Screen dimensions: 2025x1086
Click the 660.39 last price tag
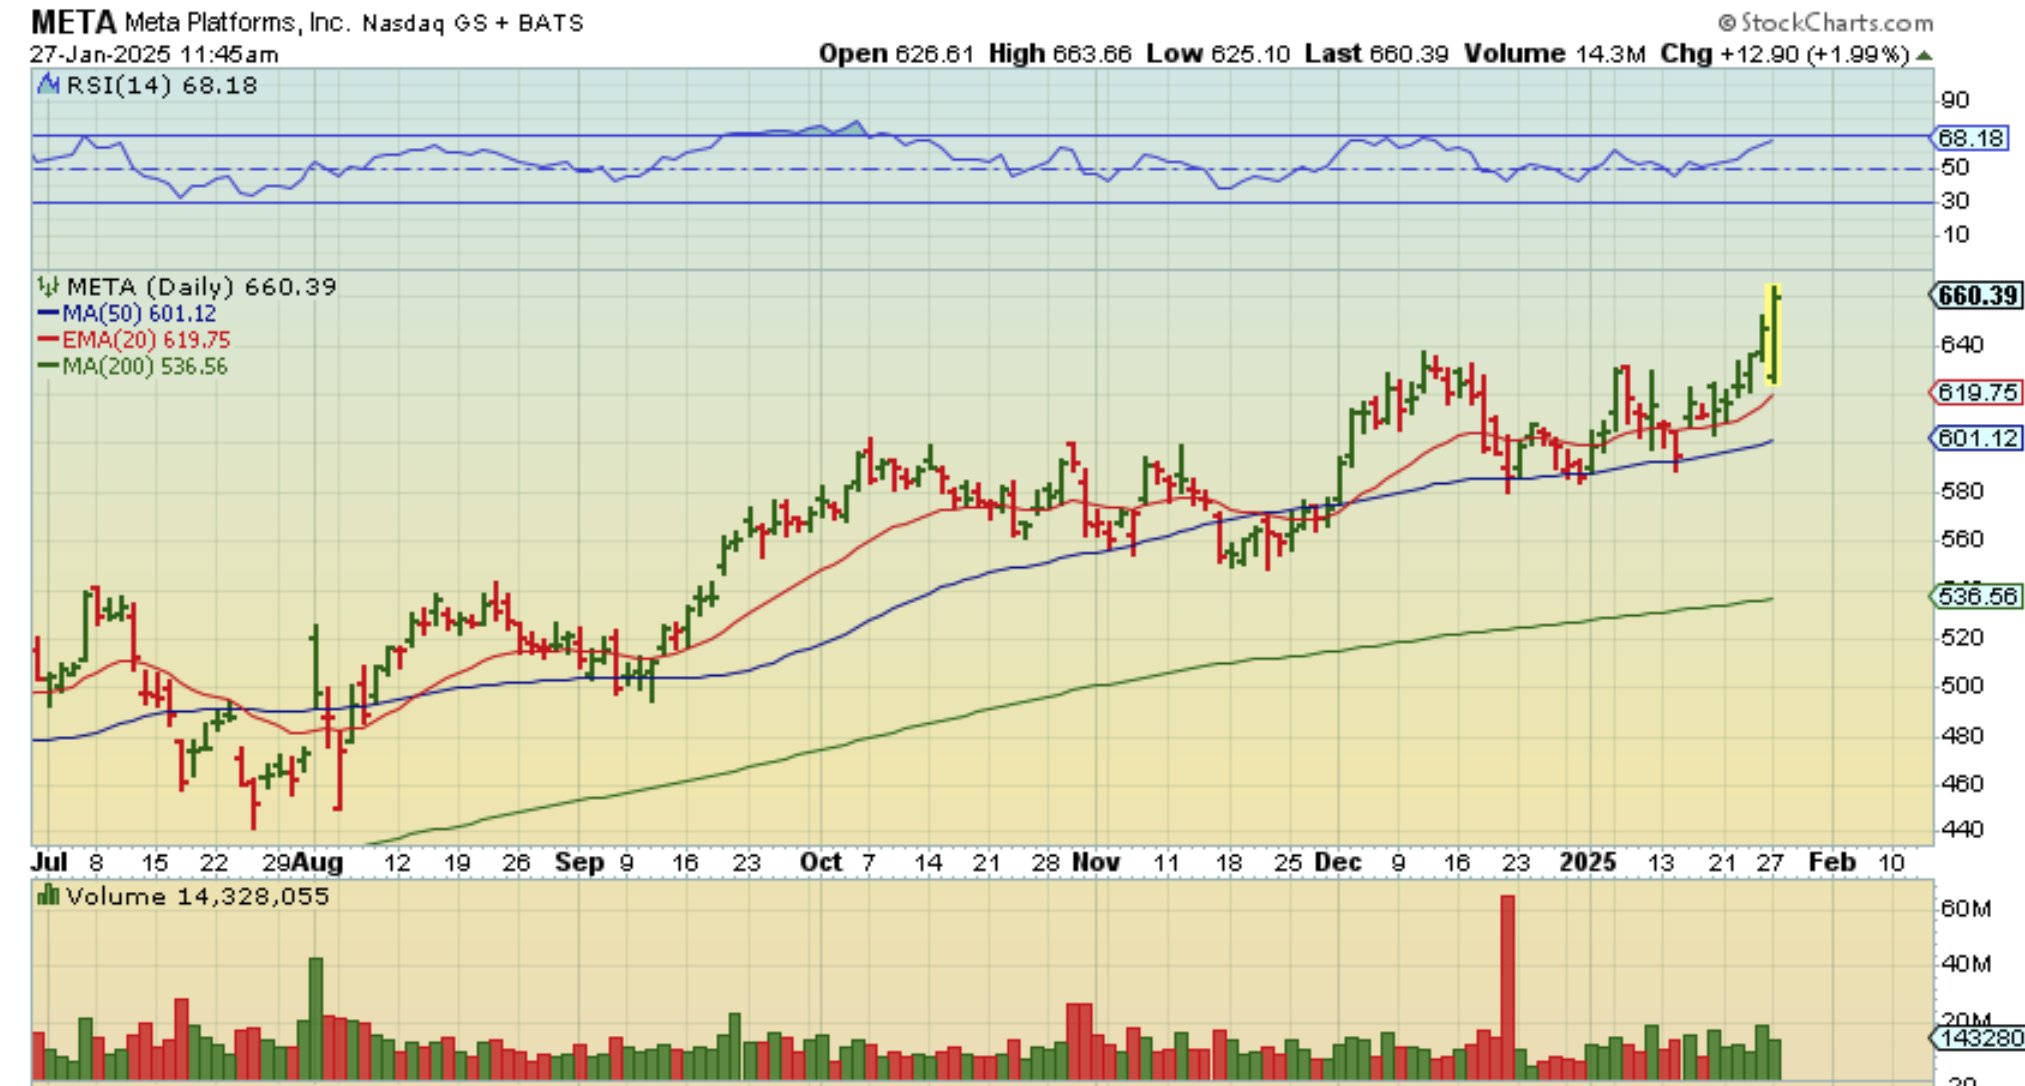pyautogui.click(x=1977, y=296)
